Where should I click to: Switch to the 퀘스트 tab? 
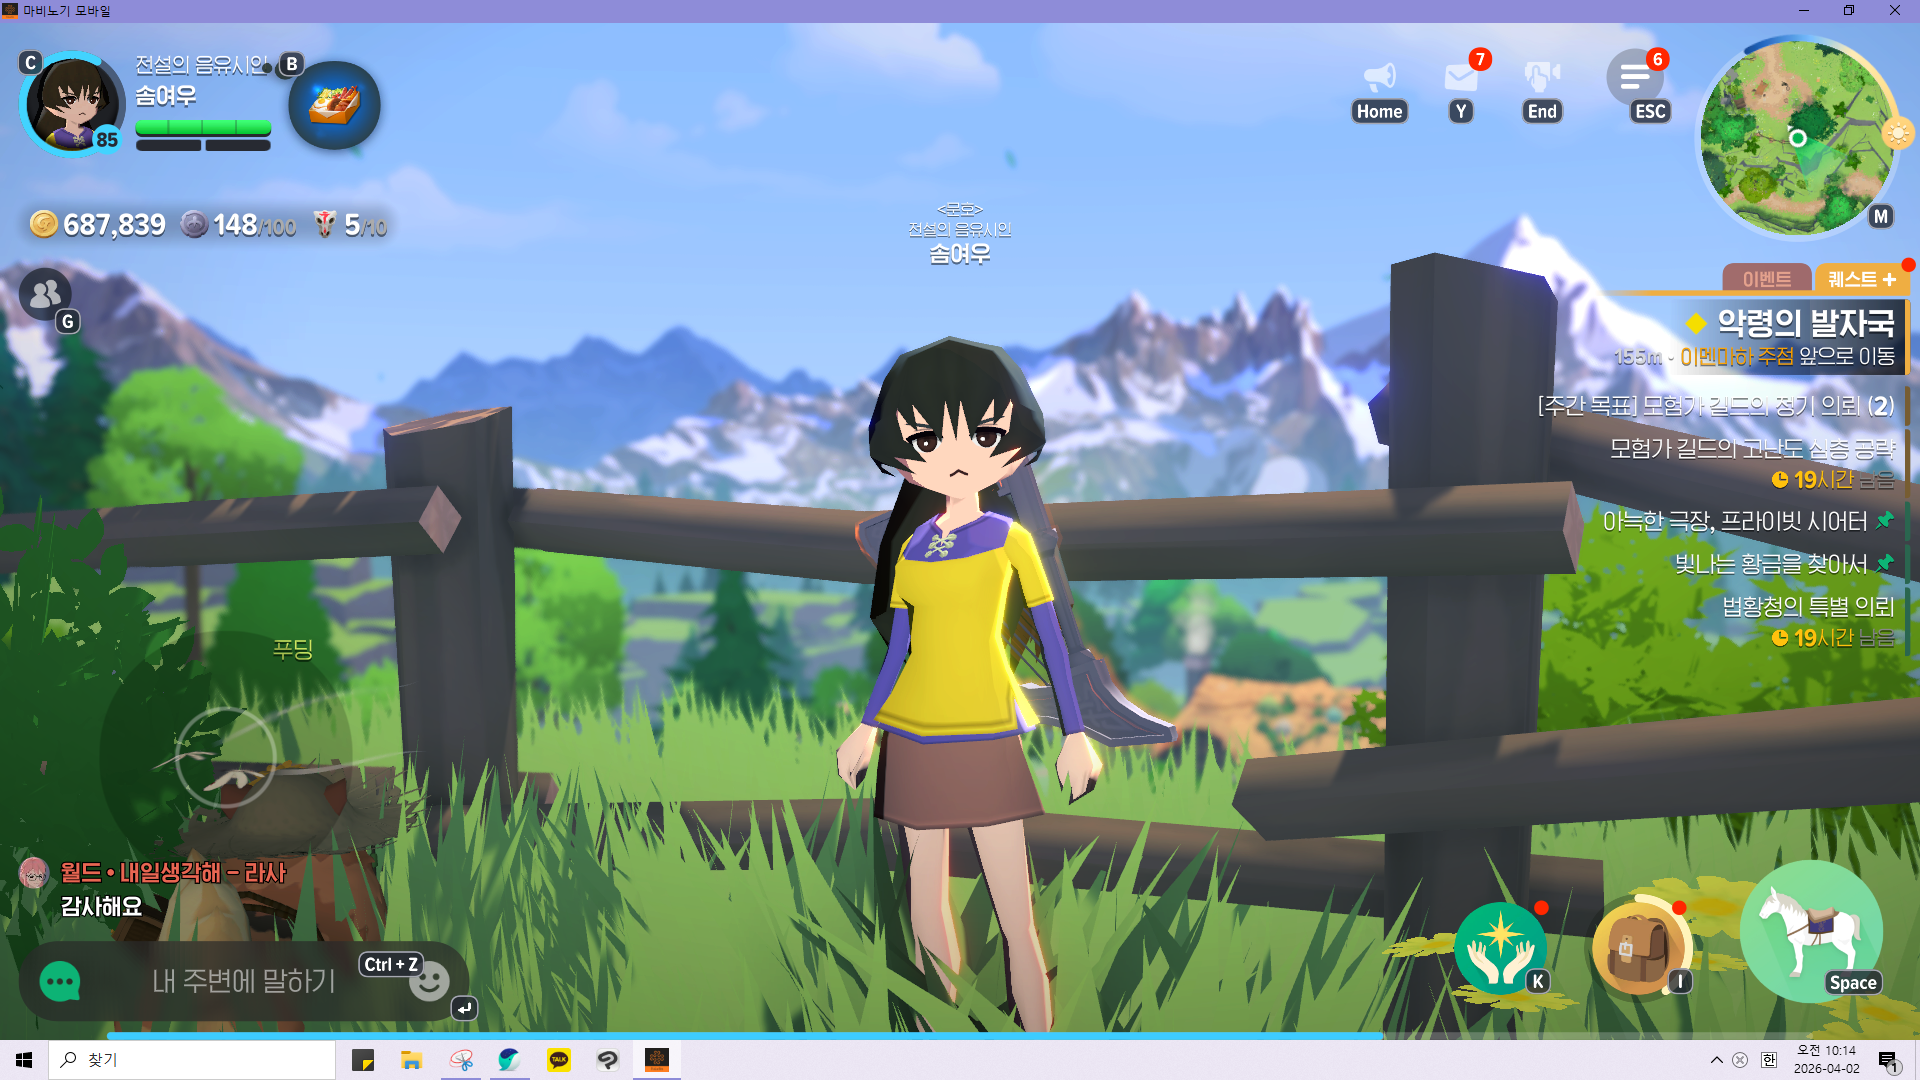point(1860,279)
